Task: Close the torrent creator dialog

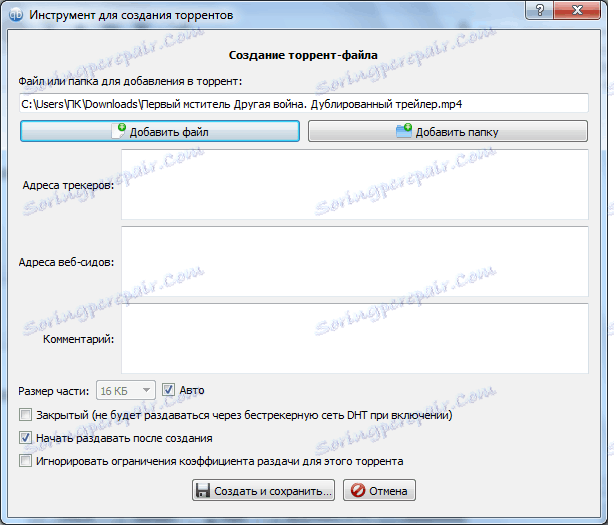Action: point(578,9)
